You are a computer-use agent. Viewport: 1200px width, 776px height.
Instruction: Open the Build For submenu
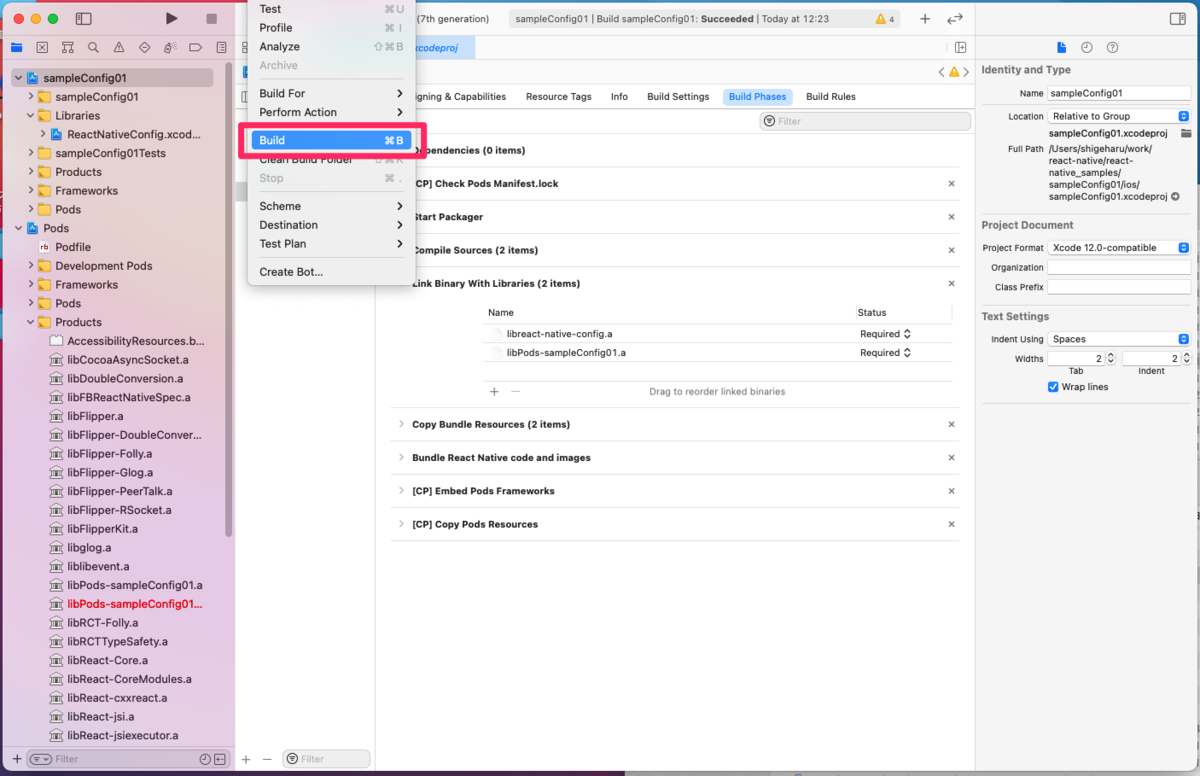click(x=331, y=94)
